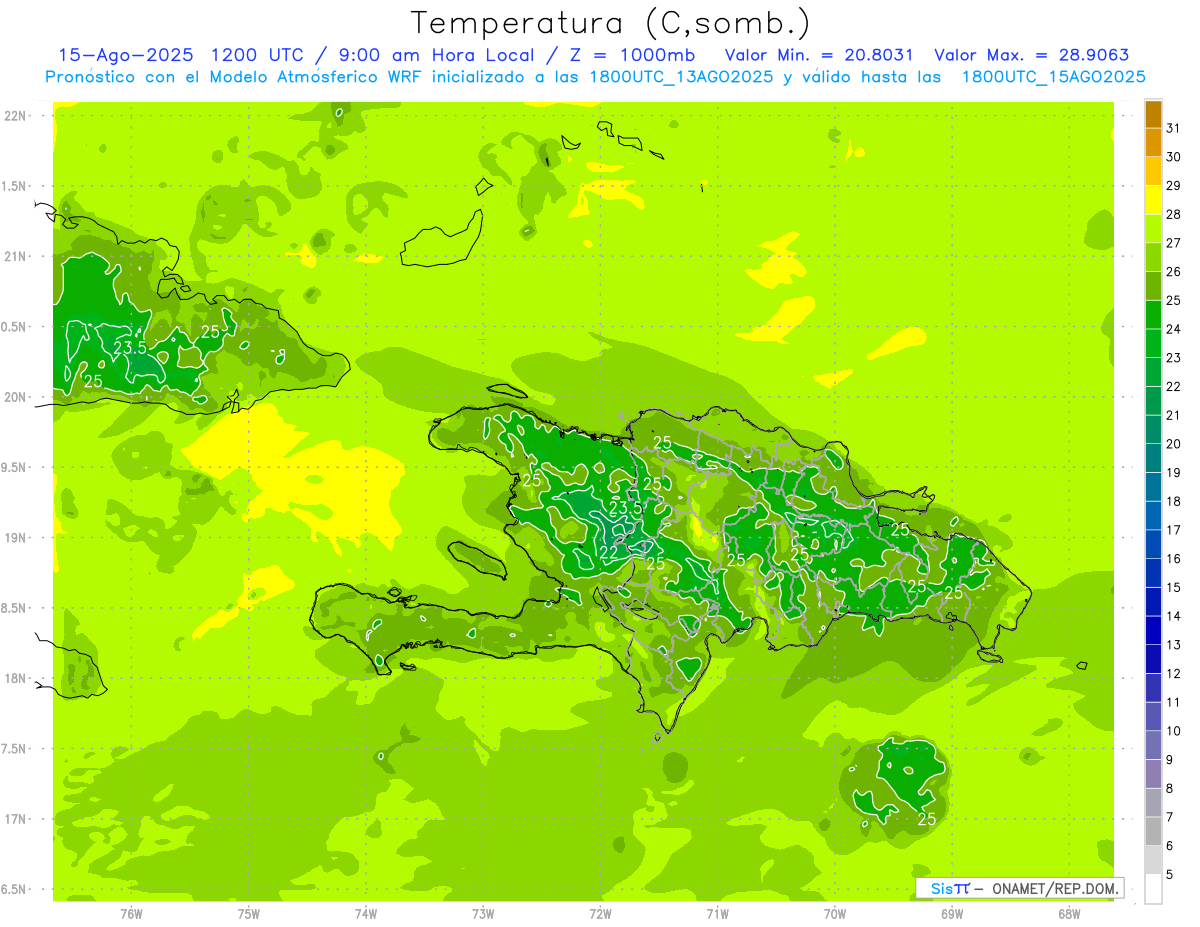This screenshot has height=927, width=1200.
Task: Click the orange legend band above 31
Action: point(1153,114)
